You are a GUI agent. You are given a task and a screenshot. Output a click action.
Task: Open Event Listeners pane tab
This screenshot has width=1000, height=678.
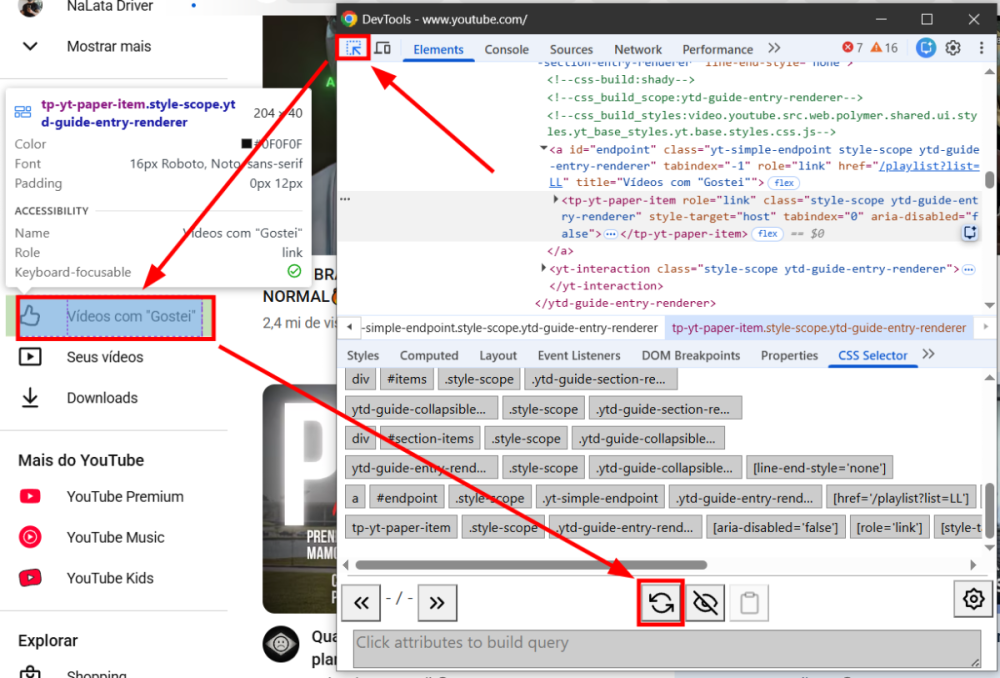click(x=579, y=355)
